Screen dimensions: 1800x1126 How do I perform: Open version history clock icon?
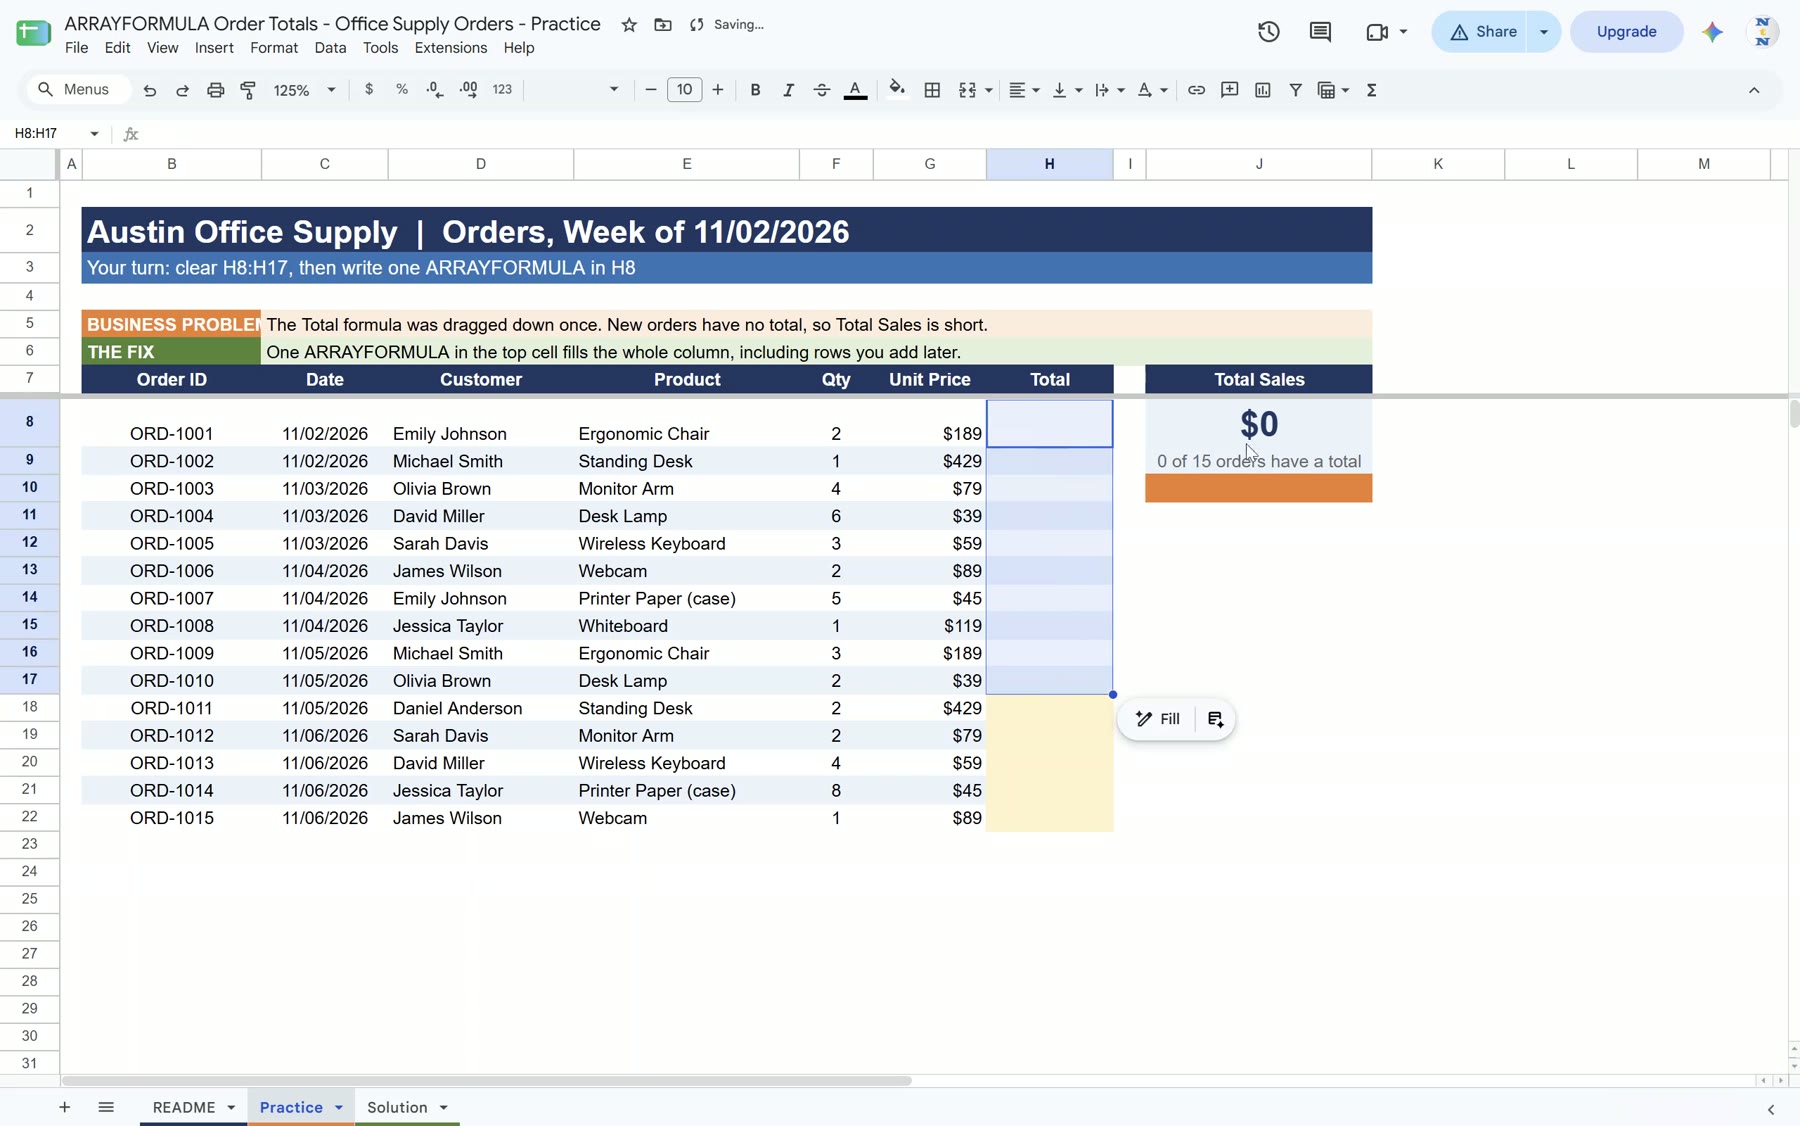[1268, 32]
